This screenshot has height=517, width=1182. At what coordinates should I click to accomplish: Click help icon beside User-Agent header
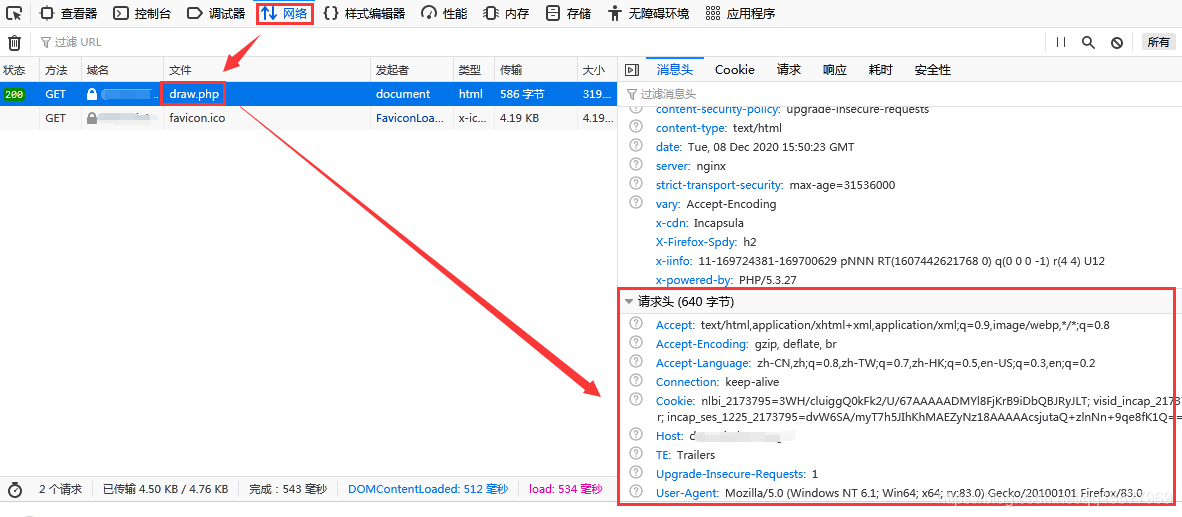tap(636, 492)
